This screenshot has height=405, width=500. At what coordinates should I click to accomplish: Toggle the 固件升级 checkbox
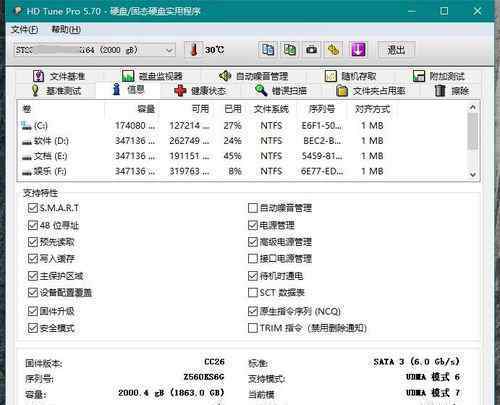pyautogui.click(x=32, y=311)
